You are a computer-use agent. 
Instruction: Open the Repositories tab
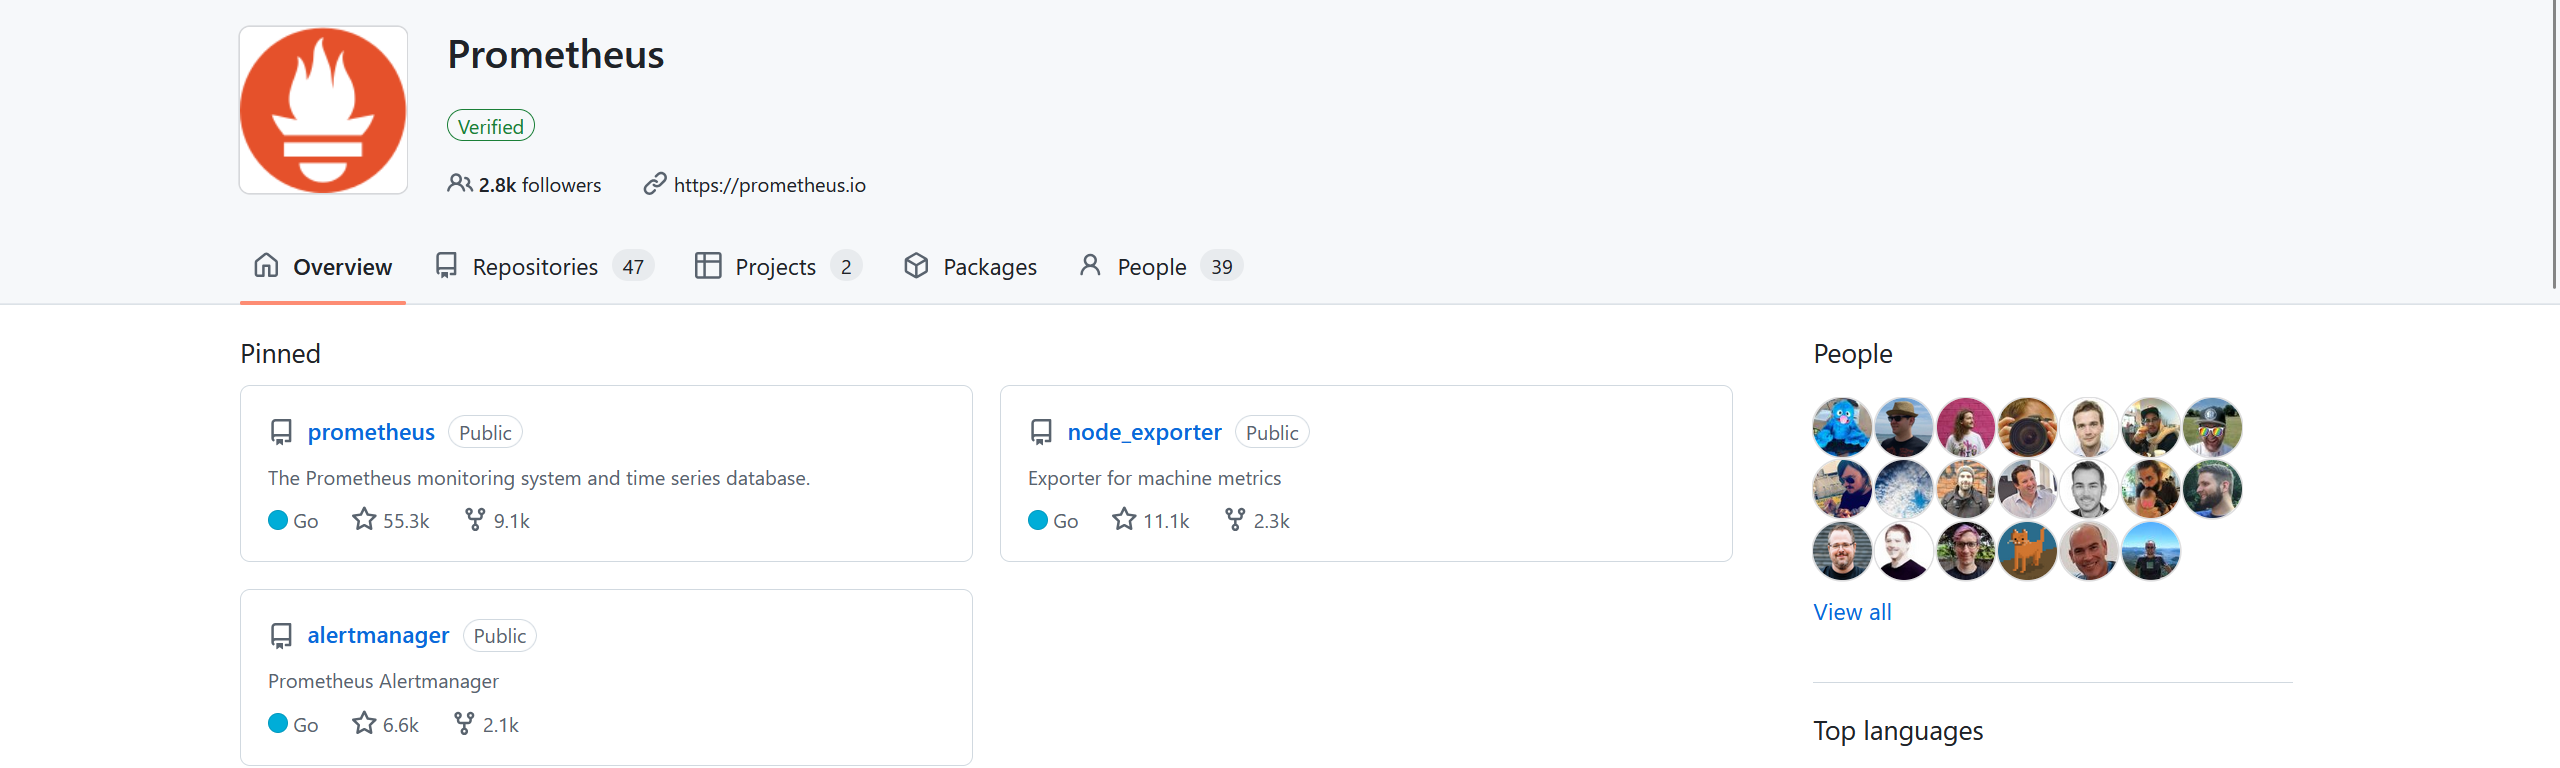(x=544, y=267)
